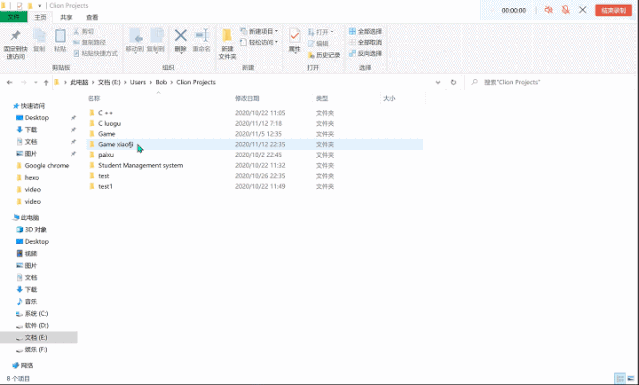
Task: Click the 重命名 rename icon
Action: coord(202,35)
